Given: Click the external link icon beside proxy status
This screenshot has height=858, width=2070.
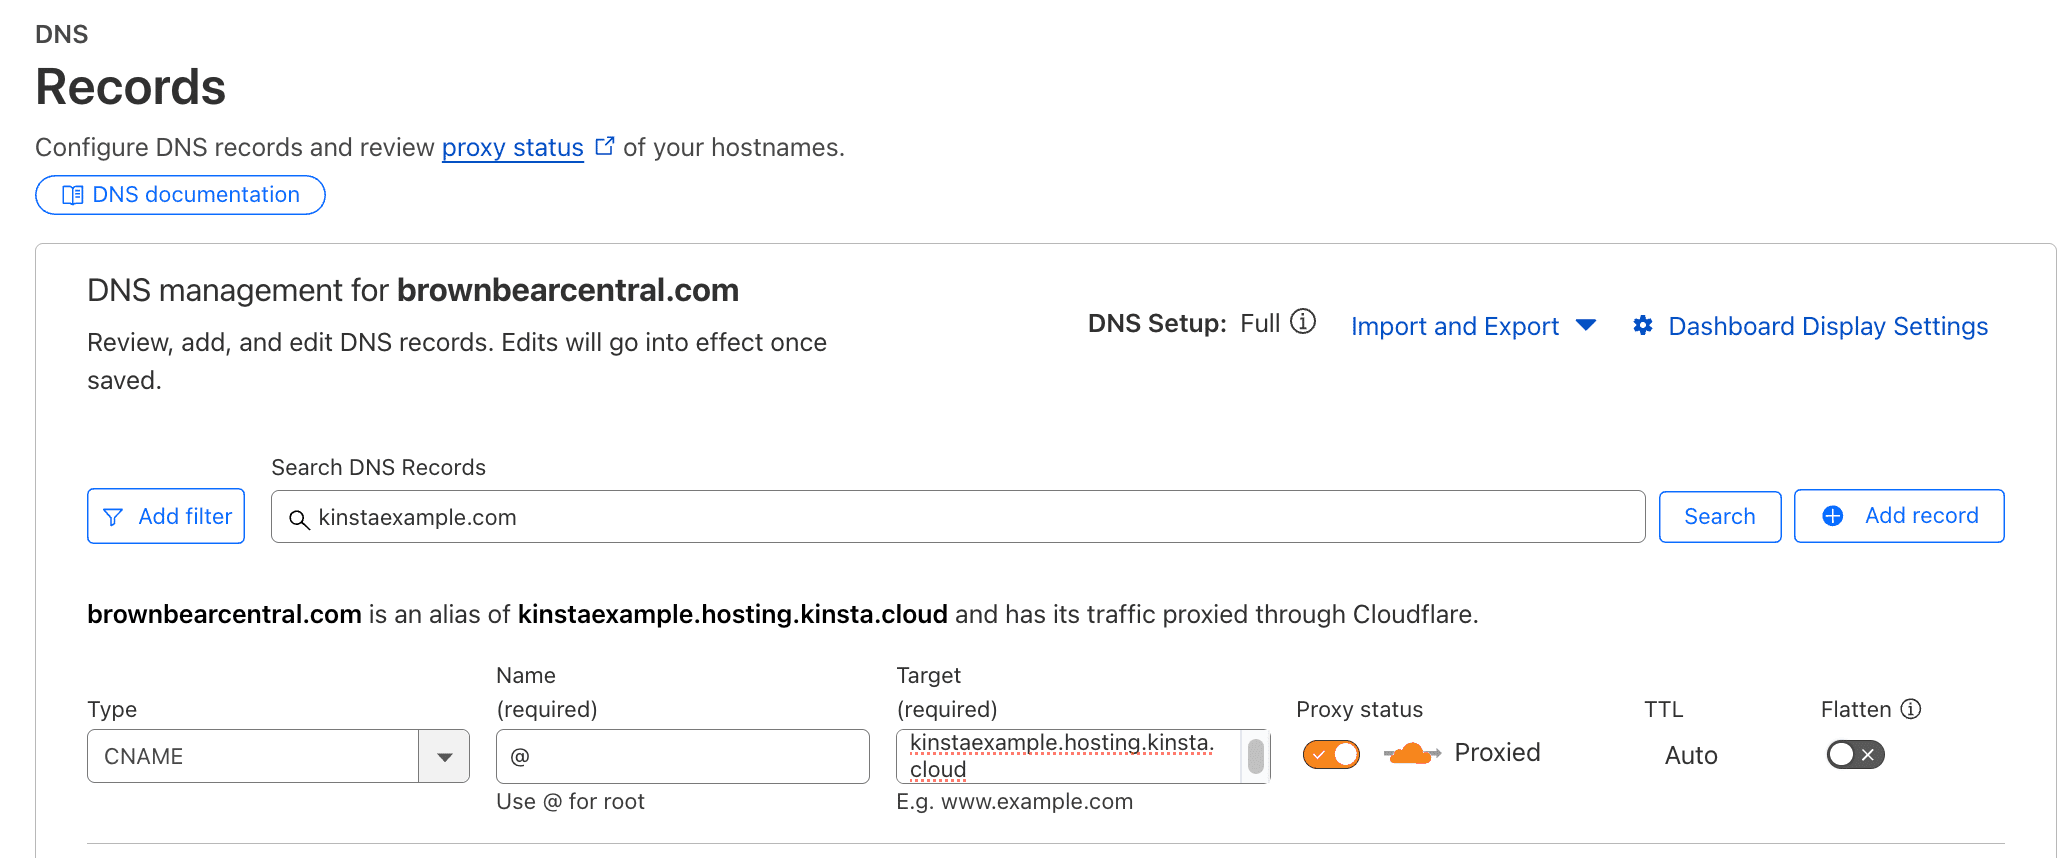Looking at the screenshot, I should [604, 145].
